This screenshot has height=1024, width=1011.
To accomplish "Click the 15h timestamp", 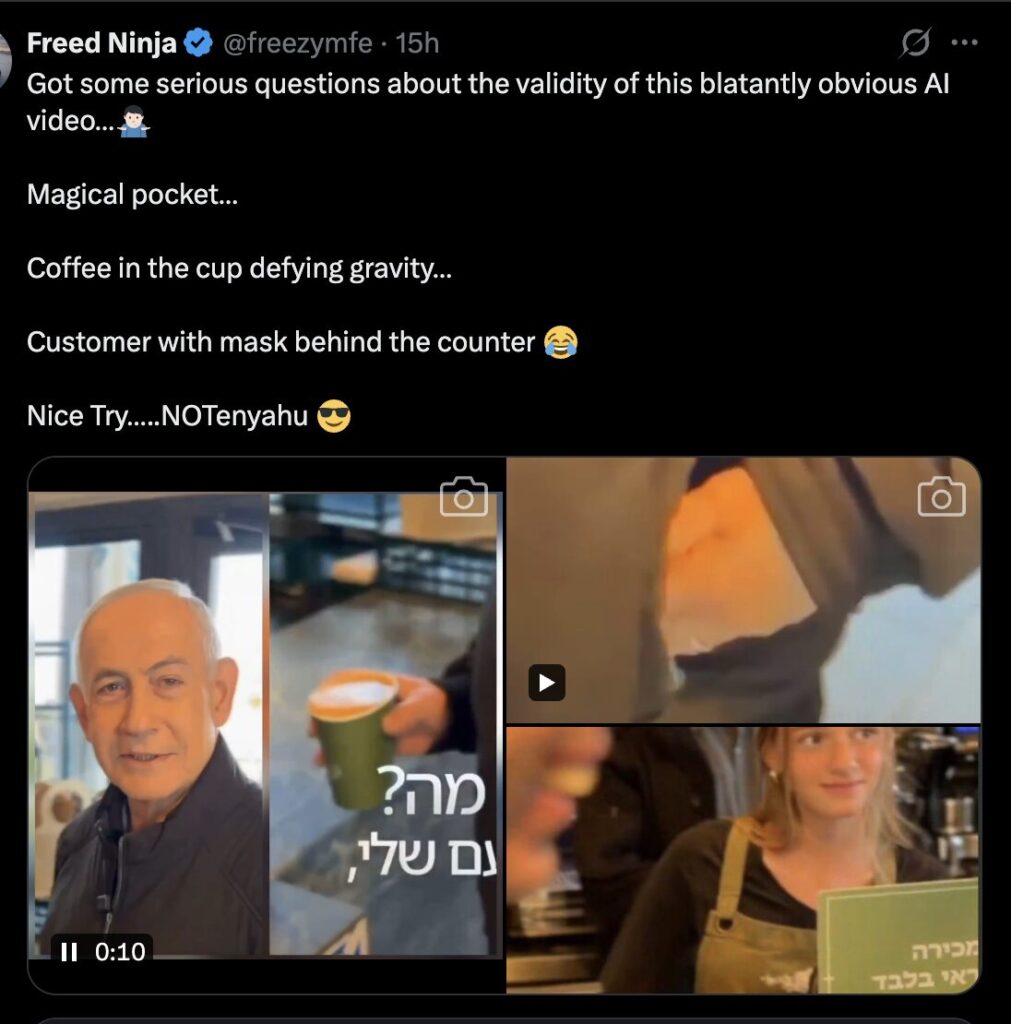I will click(417, 43).
